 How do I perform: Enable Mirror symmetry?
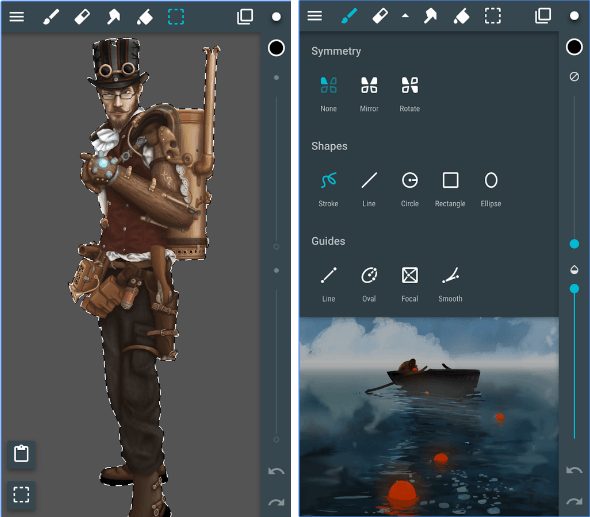pyautogui.click(x=369, y=94)
